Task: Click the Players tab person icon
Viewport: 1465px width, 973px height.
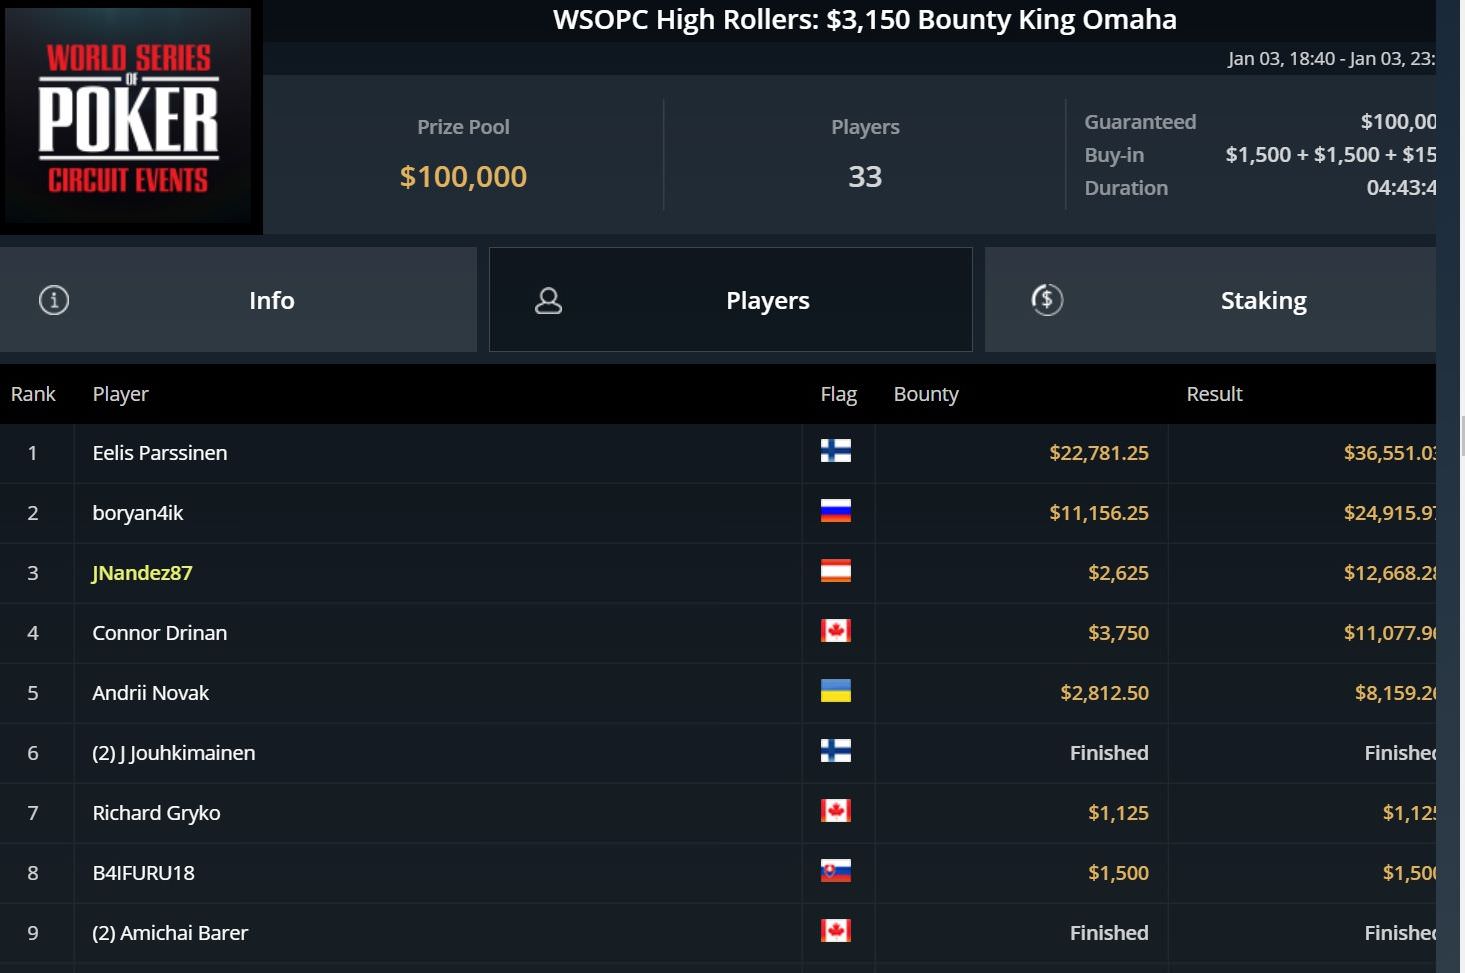Action: [548, 301]
